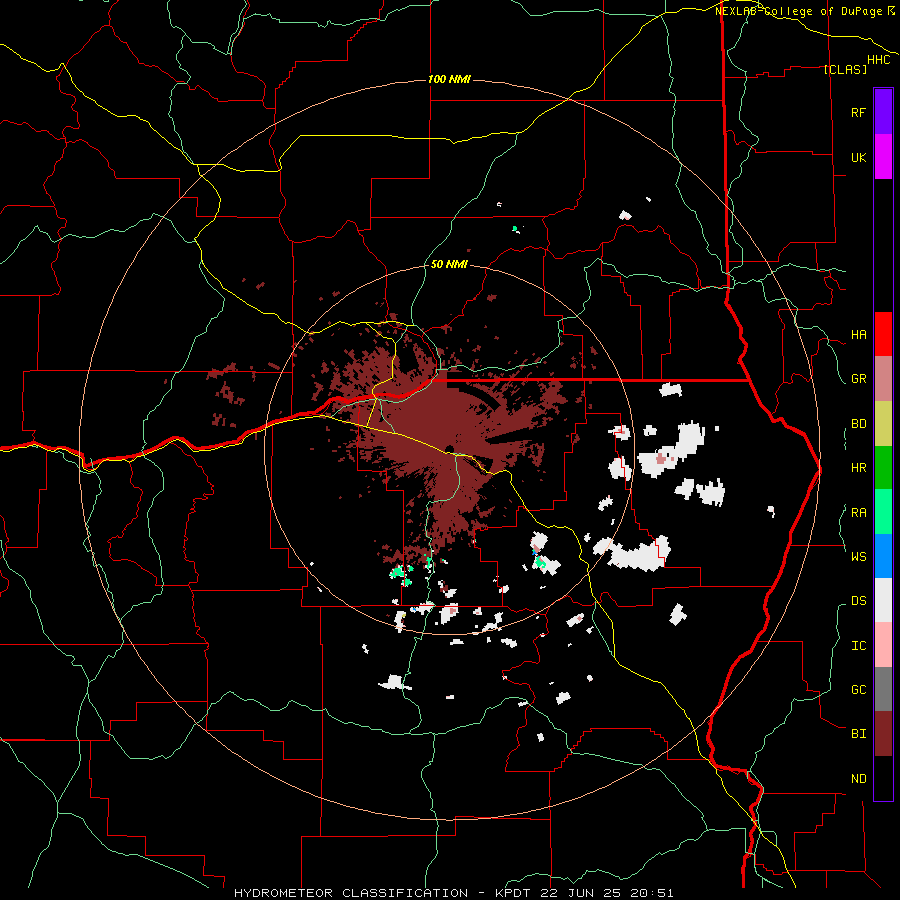The height and width of the screenshot is (900, 900).
Task: Click the GC legend label
Action: pos(858,690)
